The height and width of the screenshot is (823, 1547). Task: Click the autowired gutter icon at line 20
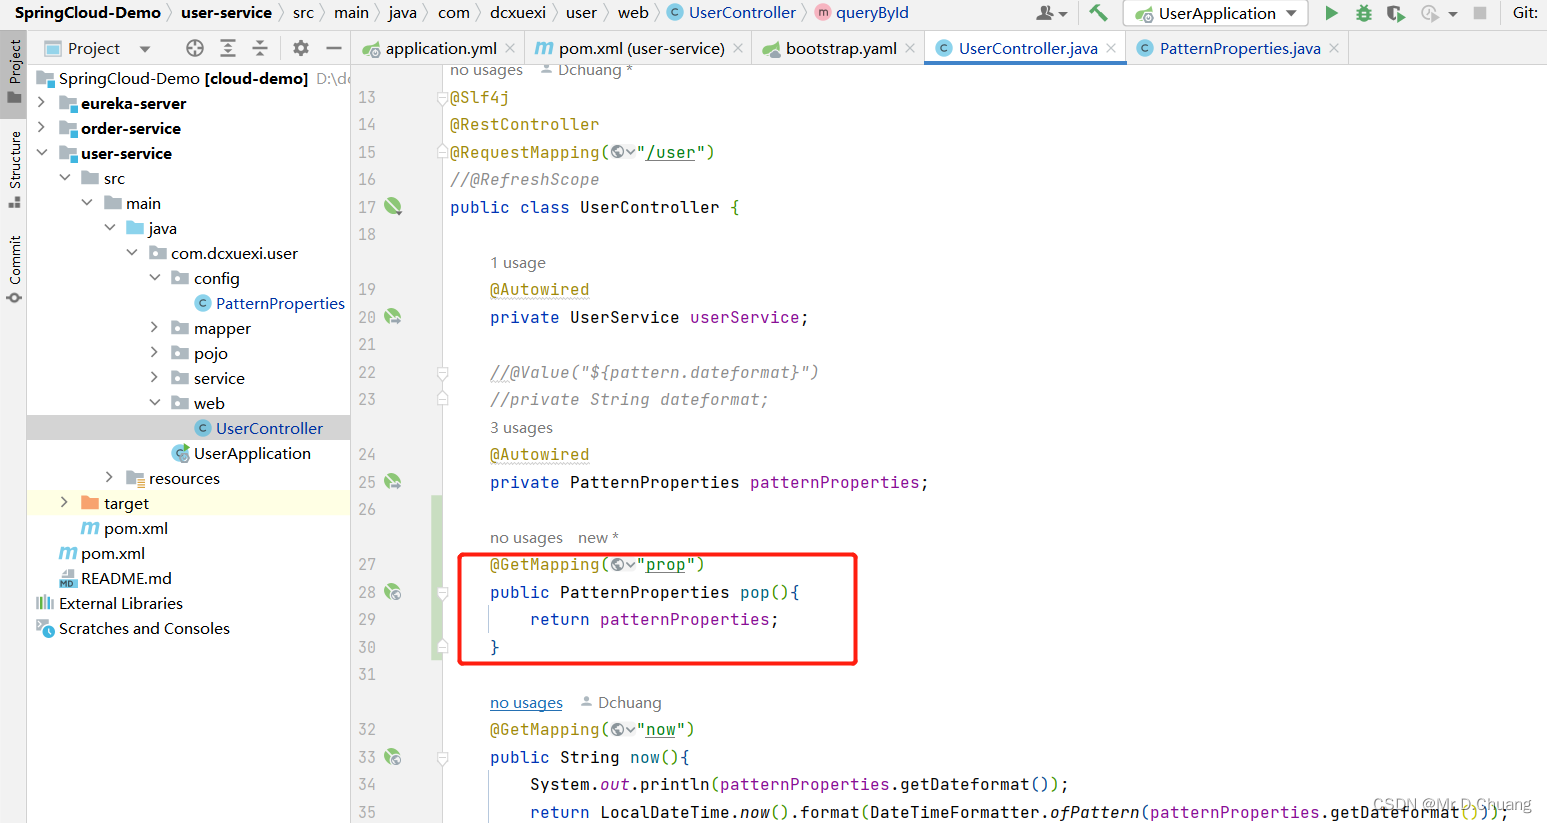(393, 316)
